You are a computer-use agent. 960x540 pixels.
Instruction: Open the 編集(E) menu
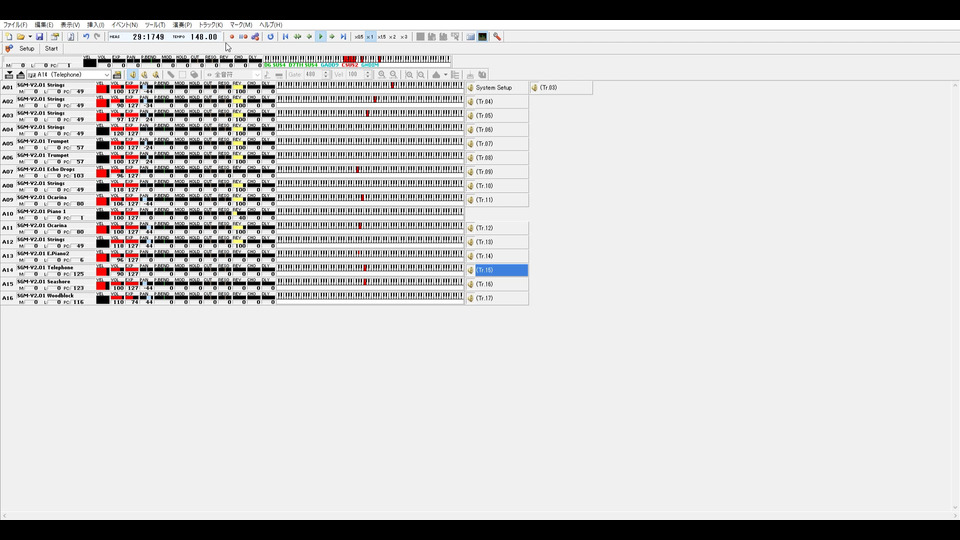tap(43, 25)
